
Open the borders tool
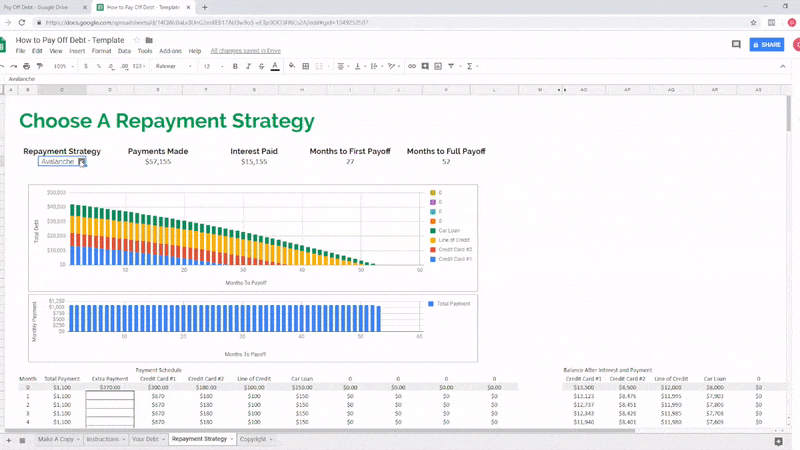(306, 66)
